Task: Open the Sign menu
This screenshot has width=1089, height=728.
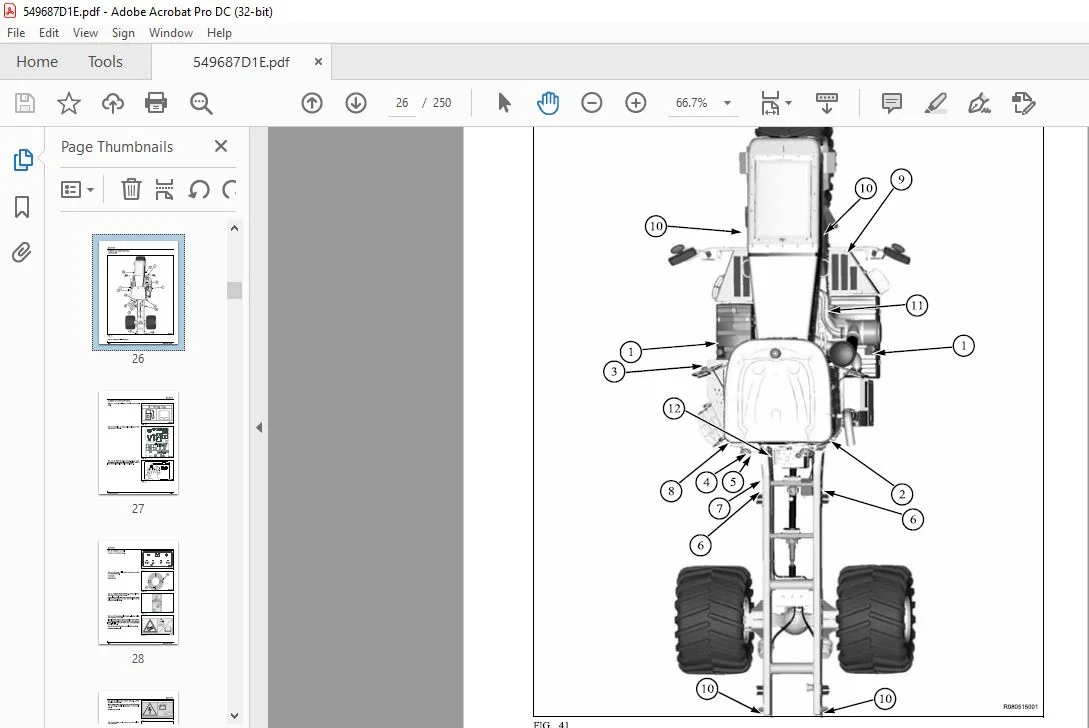Action: [123, 33]
